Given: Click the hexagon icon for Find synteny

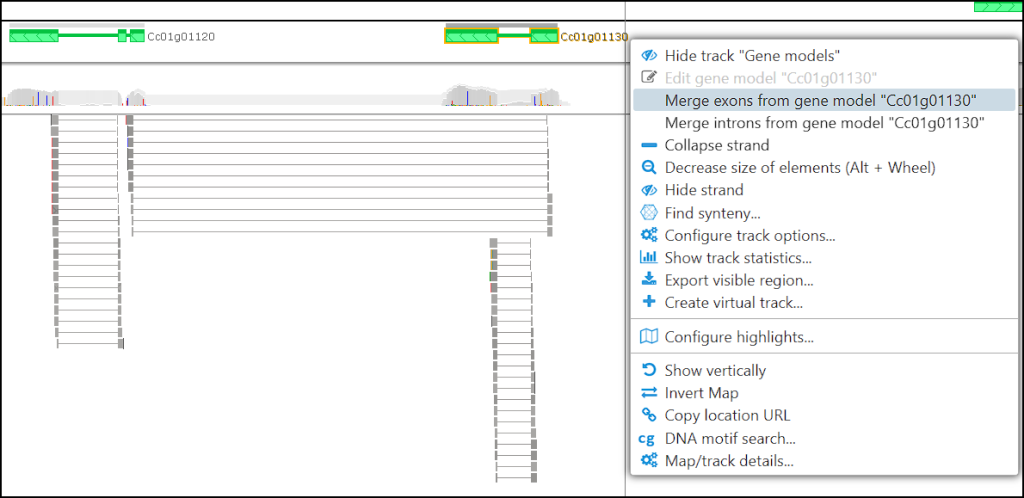Looking at the screenshot, I should click(x=648, y=213).
